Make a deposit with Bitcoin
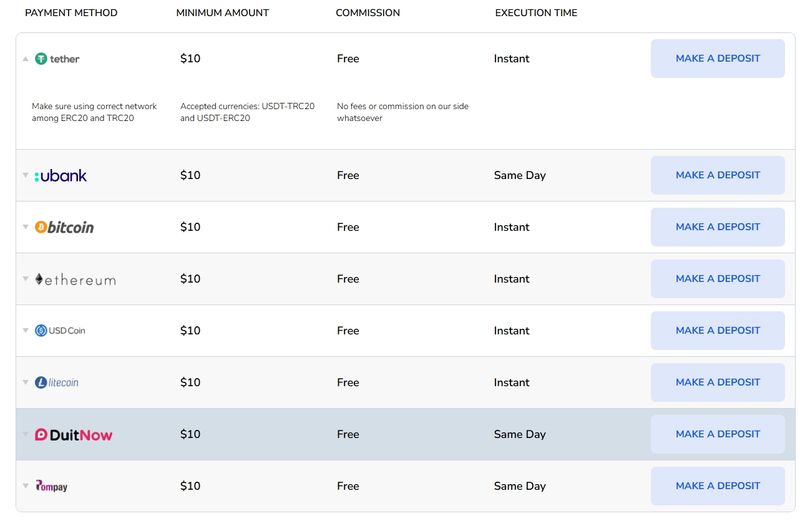 (x=717, y=227)
